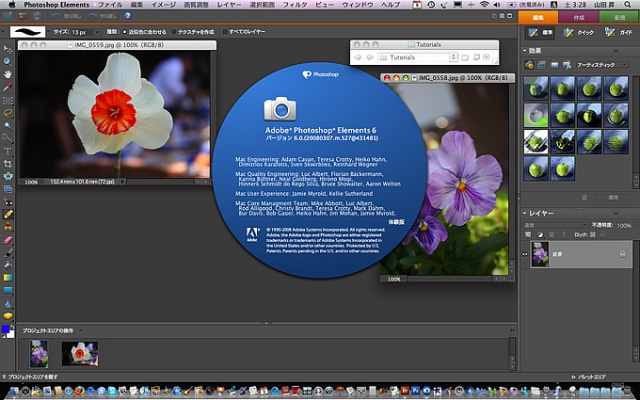Select the Horizontal Type tool
Viewport: 640px width, 400px height.
pos(8,151)
